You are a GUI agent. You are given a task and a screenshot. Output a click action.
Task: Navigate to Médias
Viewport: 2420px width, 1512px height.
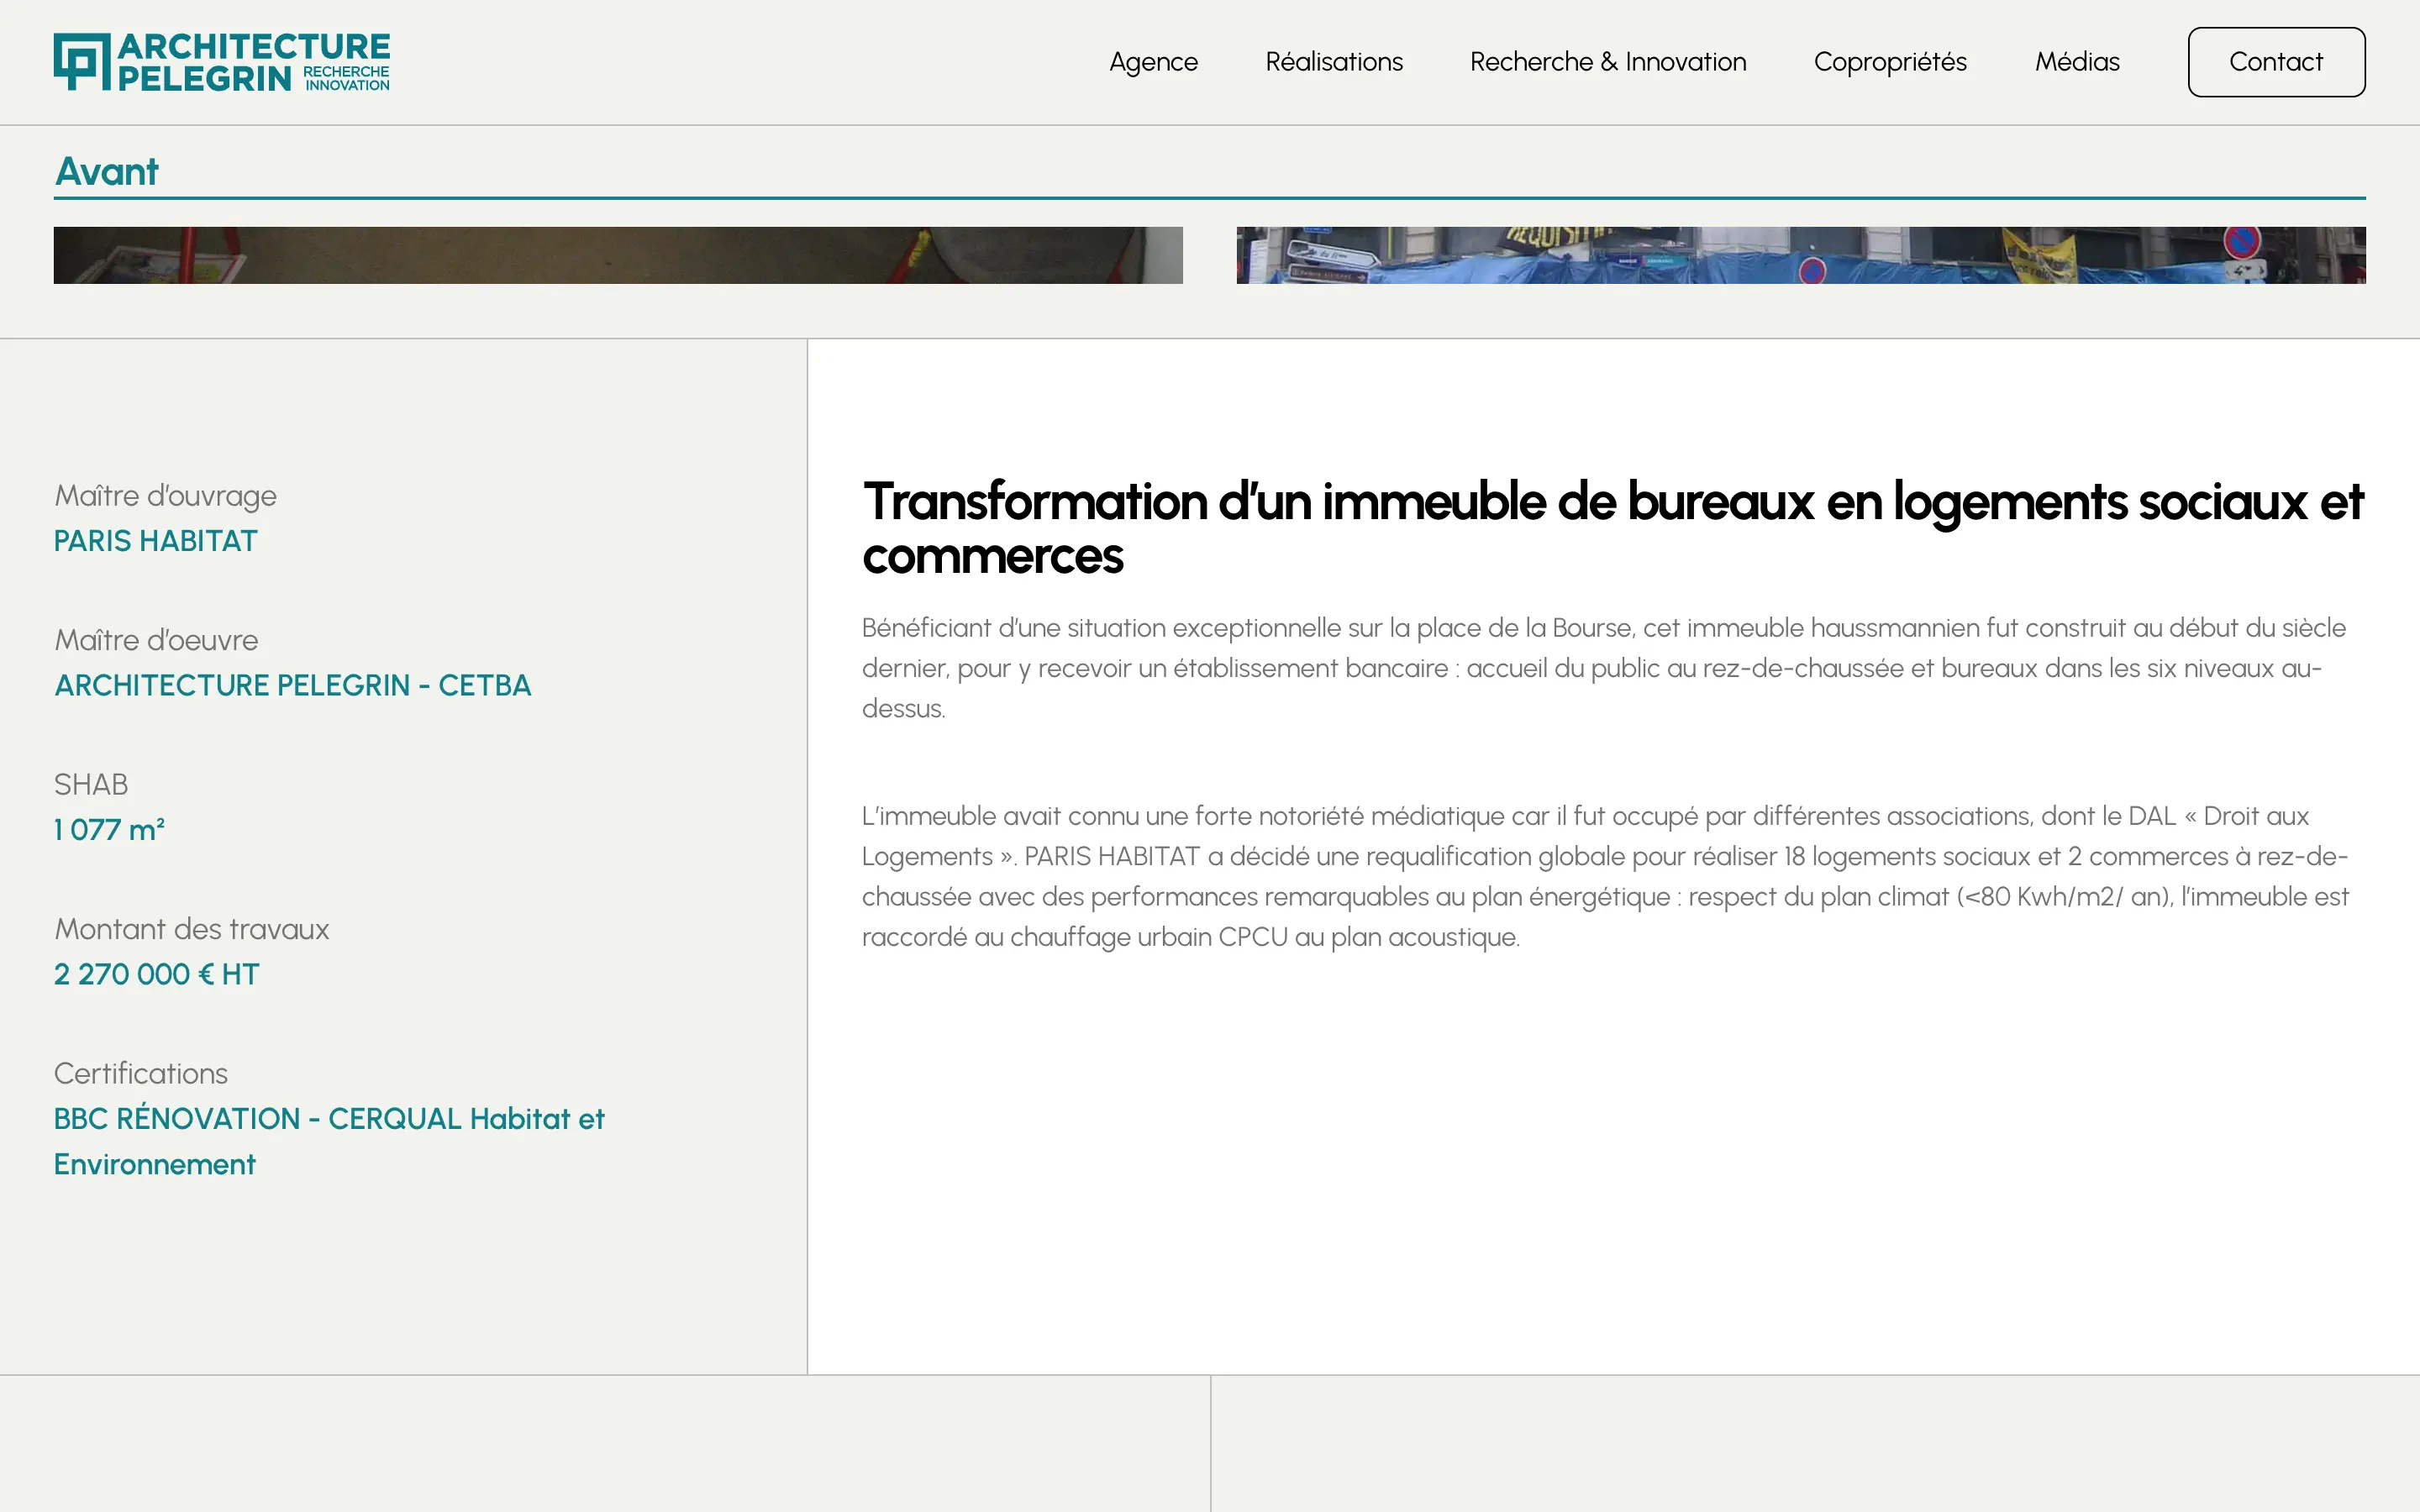pos(2077,62)
